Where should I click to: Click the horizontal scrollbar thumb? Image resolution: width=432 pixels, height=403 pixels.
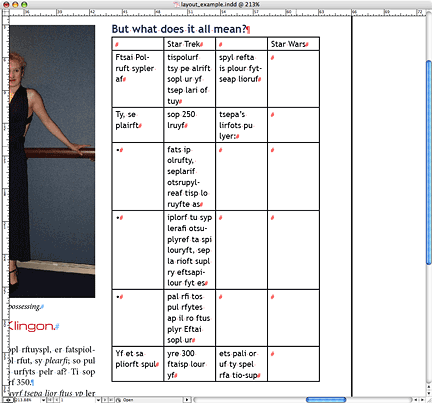pos(326,400)
